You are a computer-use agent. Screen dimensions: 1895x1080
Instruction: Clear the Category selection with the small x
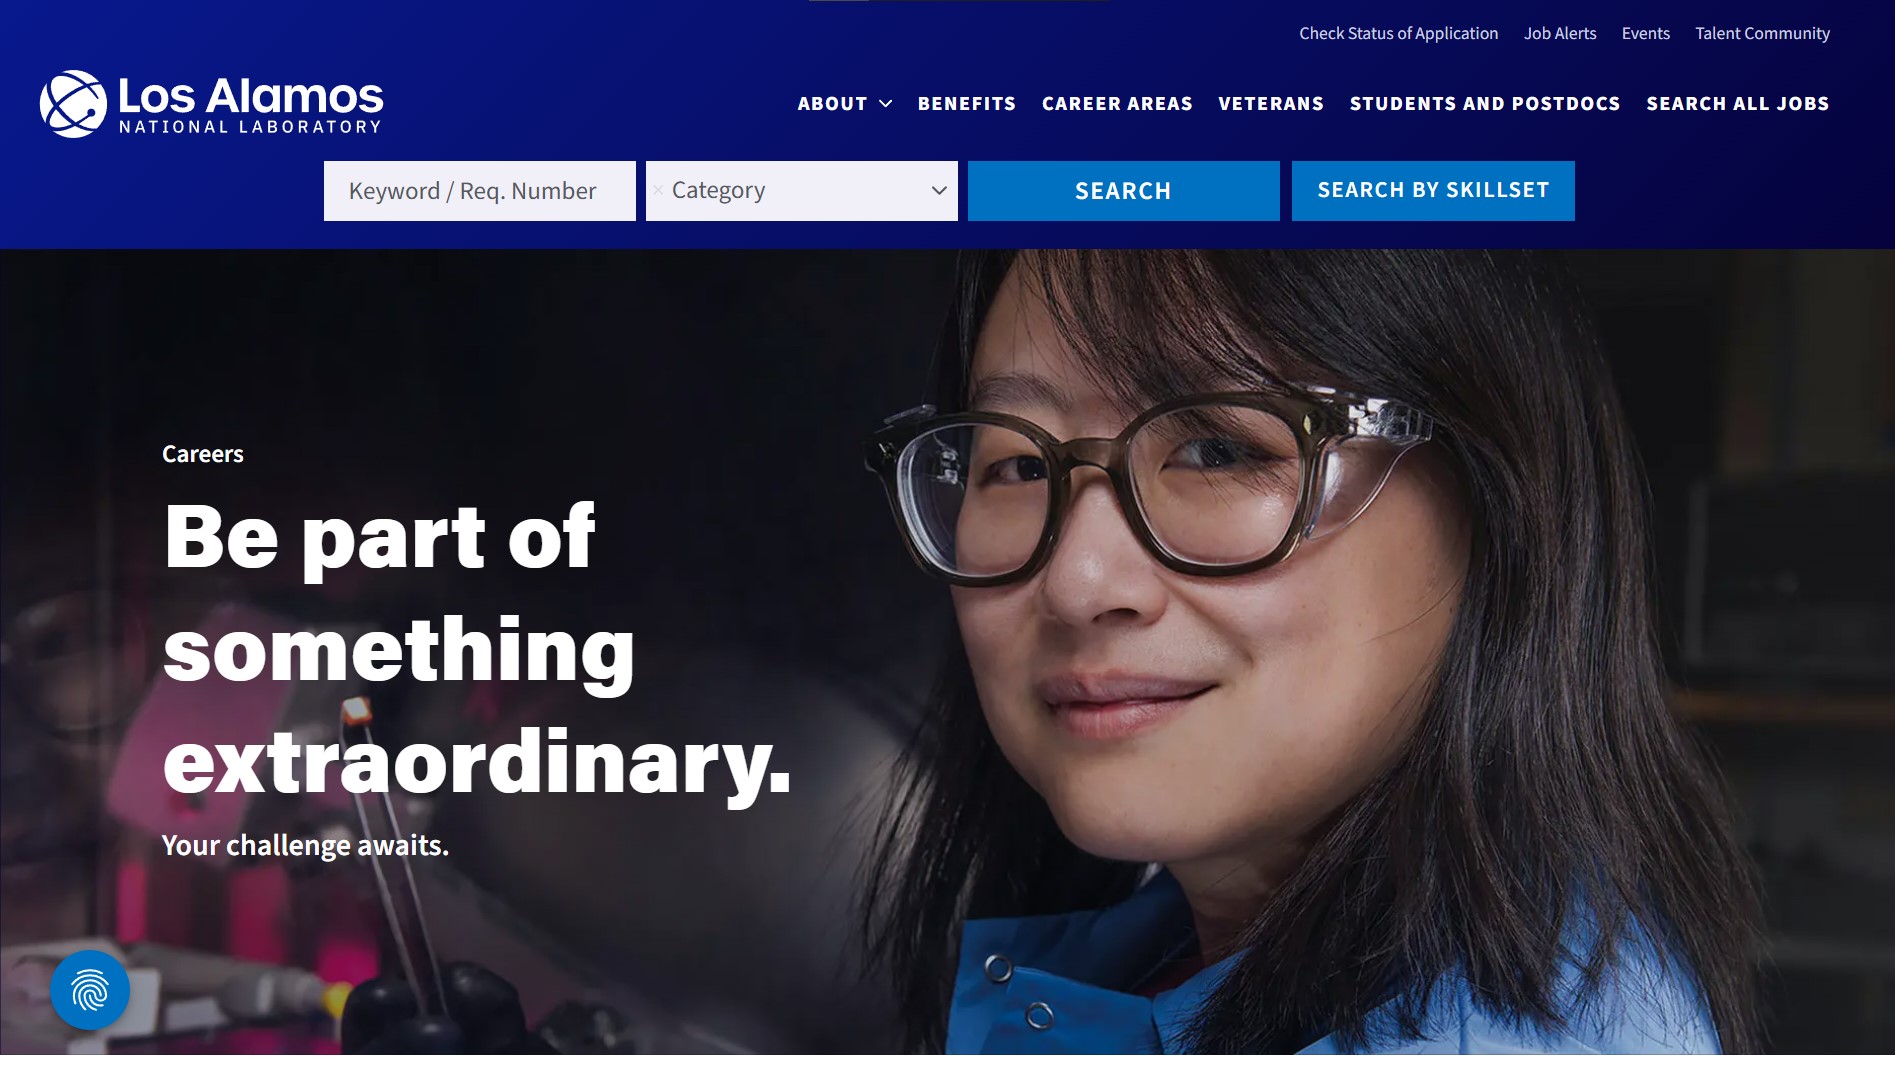(x=658, y=190)
